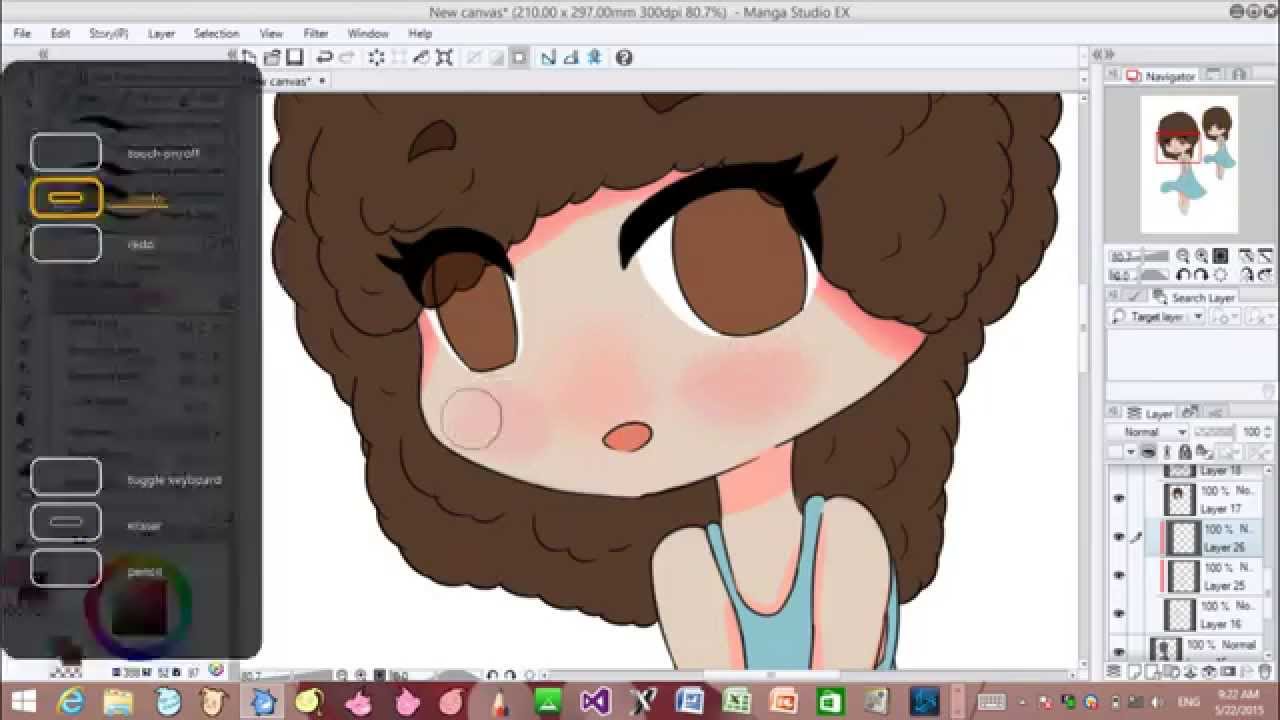Click the Redo arrow in the command bar
Image resolution: width=1280 pixels, height=720 pixels.
(349, 58)
